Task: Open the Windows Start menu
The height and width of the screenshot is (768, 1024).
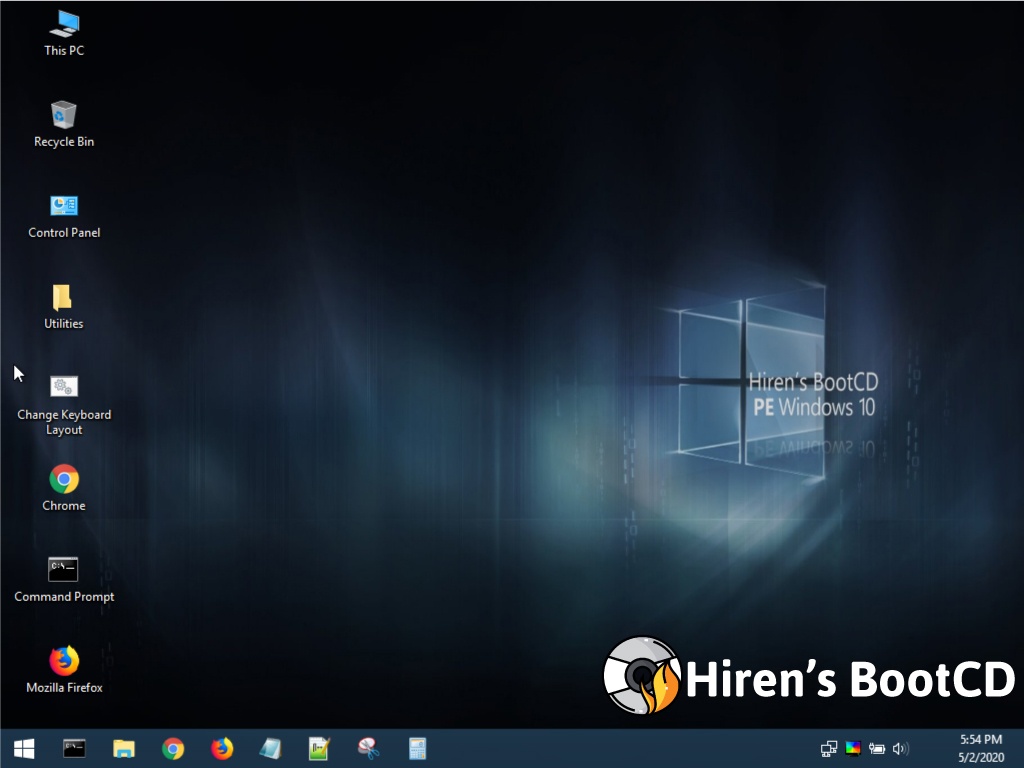Action: pyautogui.click(x=24, y=748)
